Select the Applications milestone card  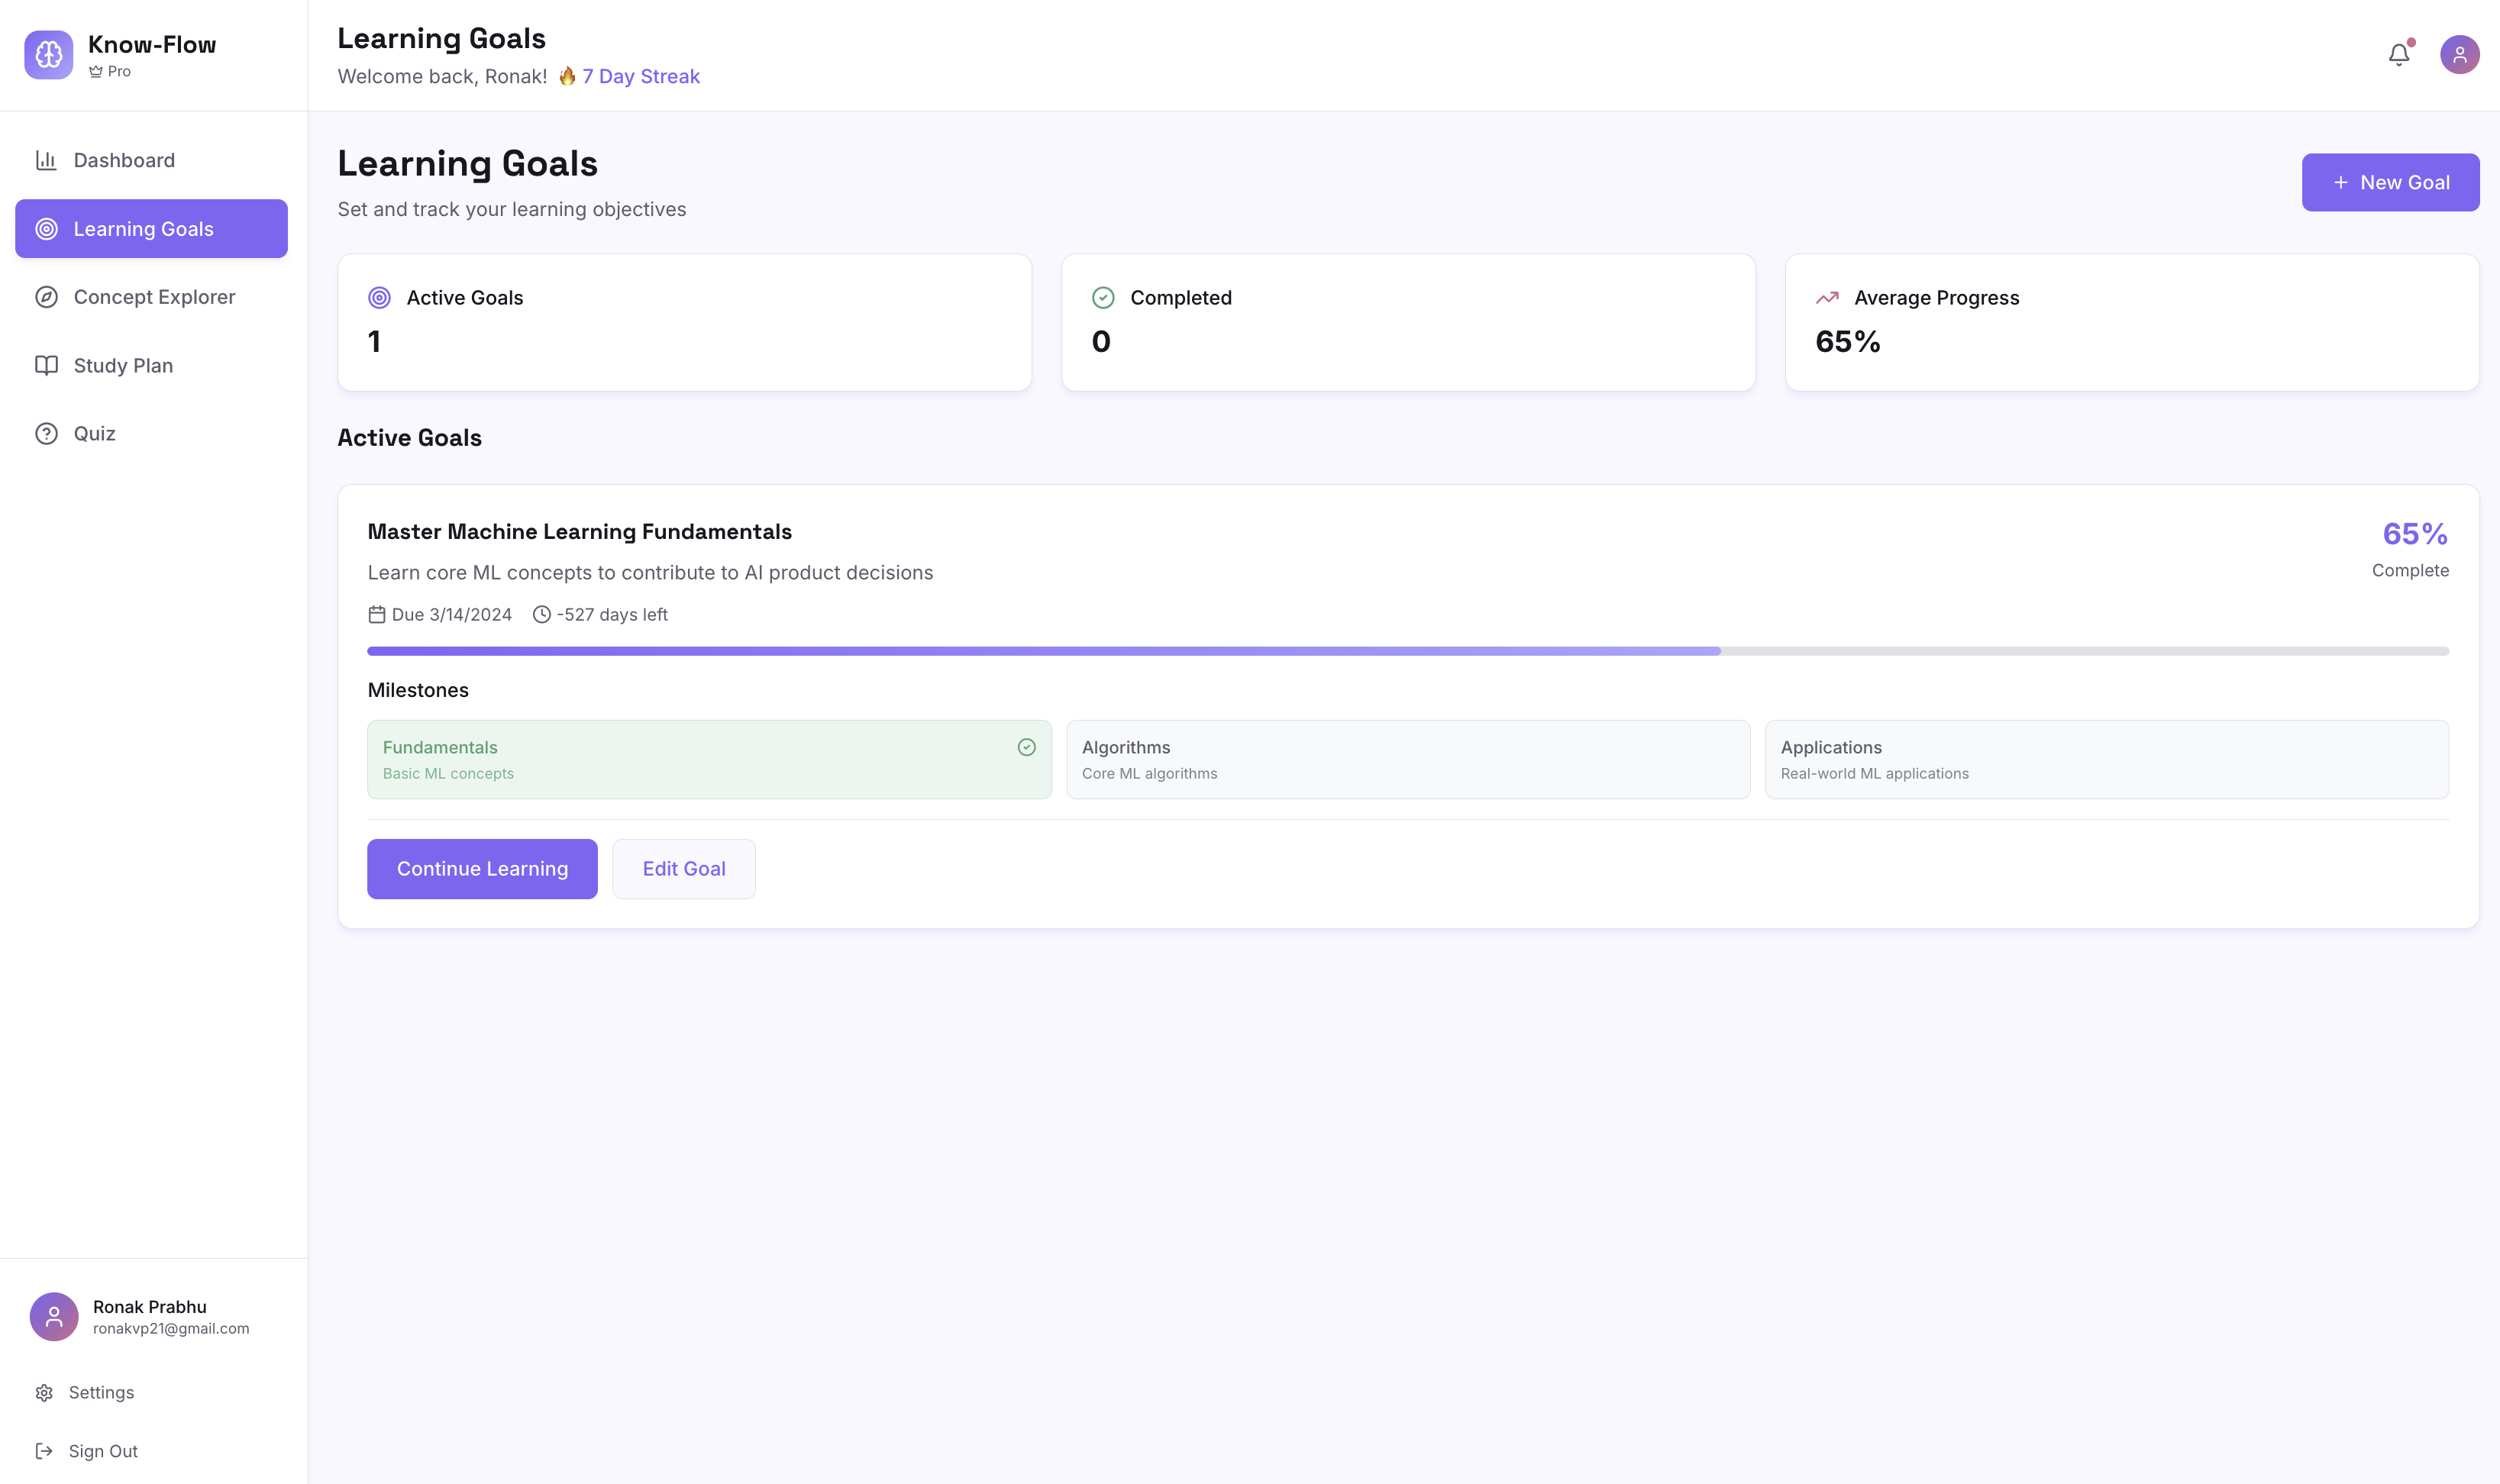(x=2106, y=760)
